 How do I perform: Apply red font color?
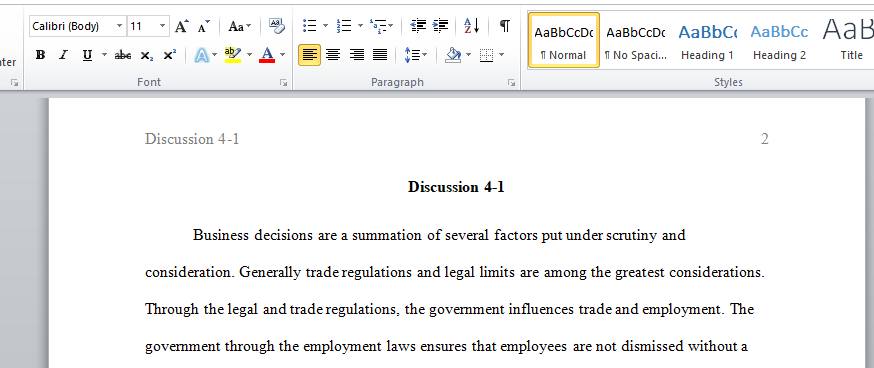click(x=268, y=55)
